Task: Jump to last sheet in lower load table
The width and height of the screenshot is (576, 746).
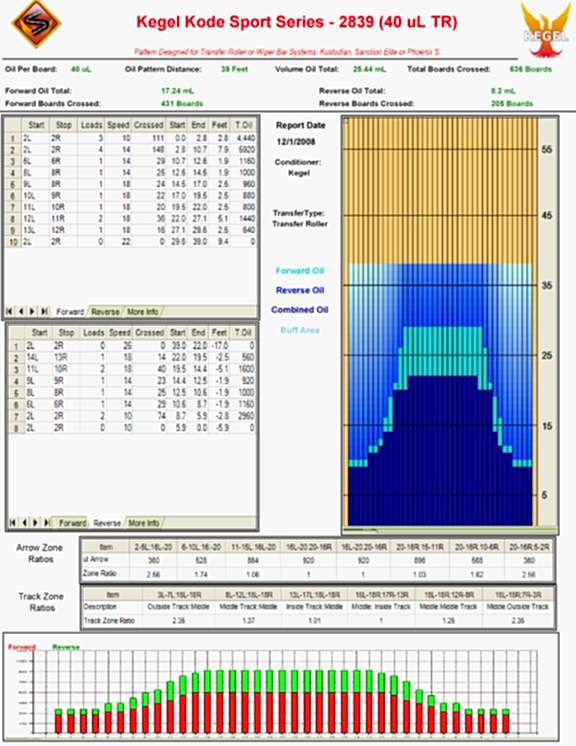Action: coord(47,522)
